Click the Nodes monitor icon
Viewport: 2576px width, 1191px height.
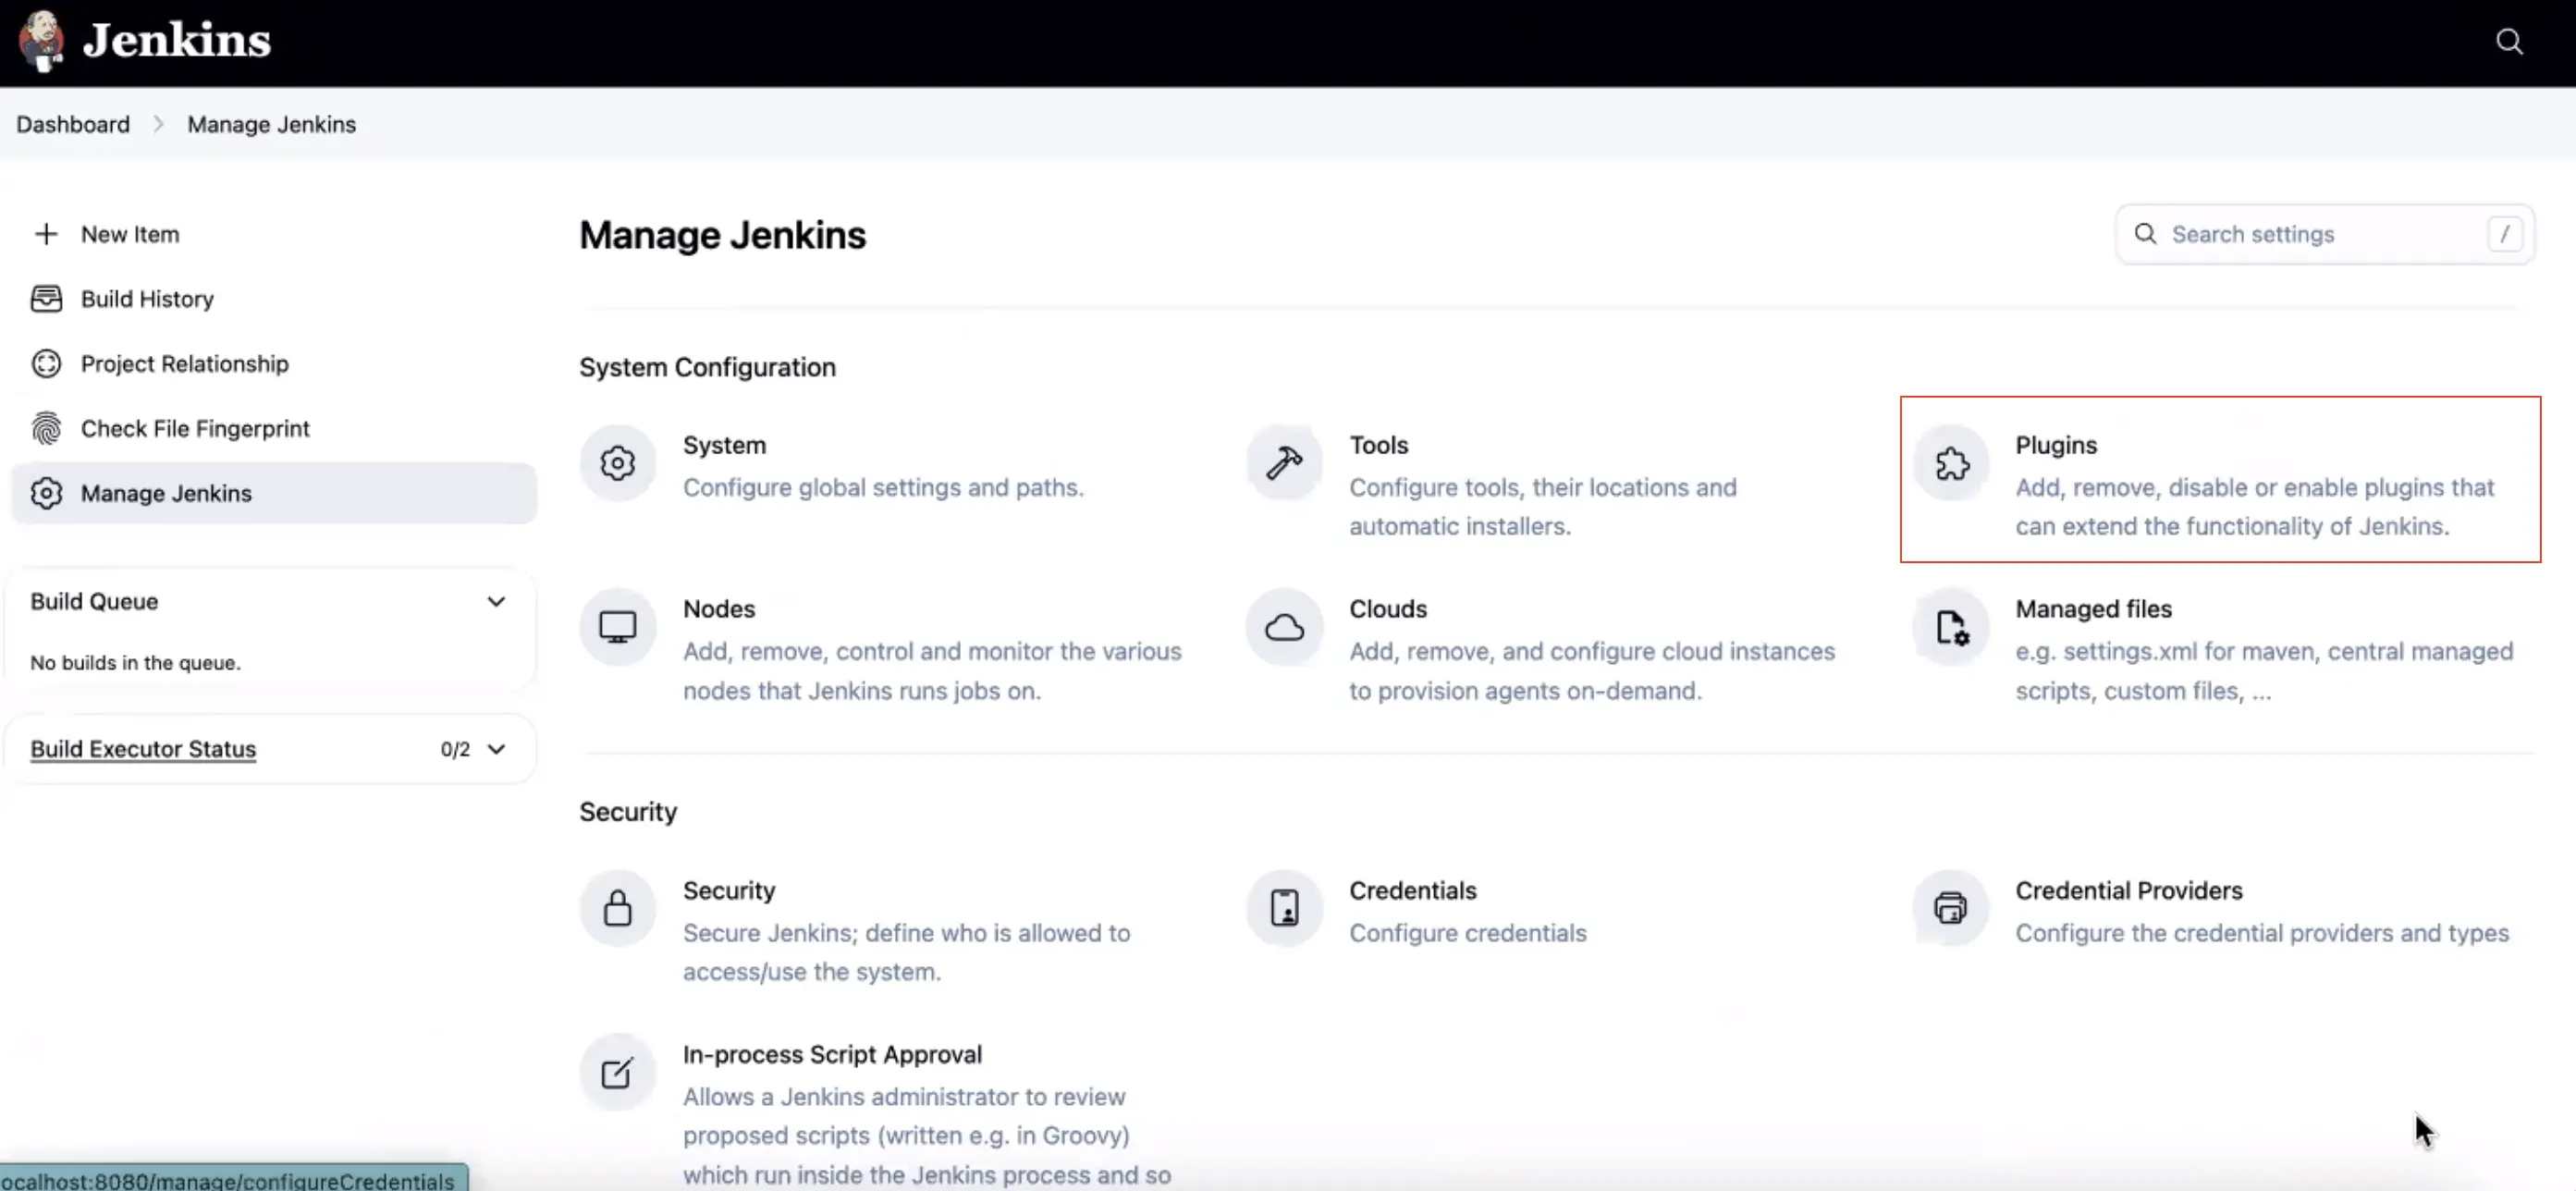click(618, 627)
